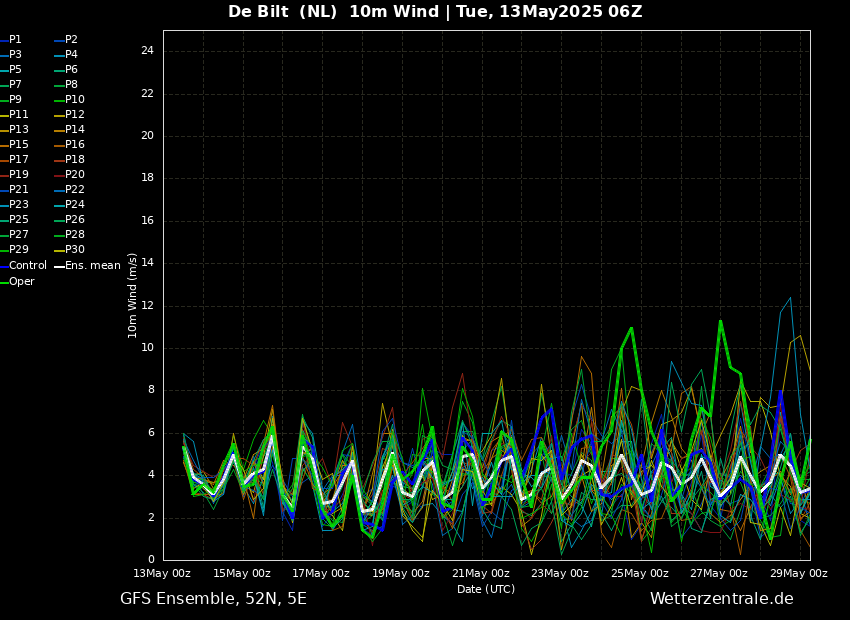
Task: Click the Control legend label
Action: (x=27, y=266)
